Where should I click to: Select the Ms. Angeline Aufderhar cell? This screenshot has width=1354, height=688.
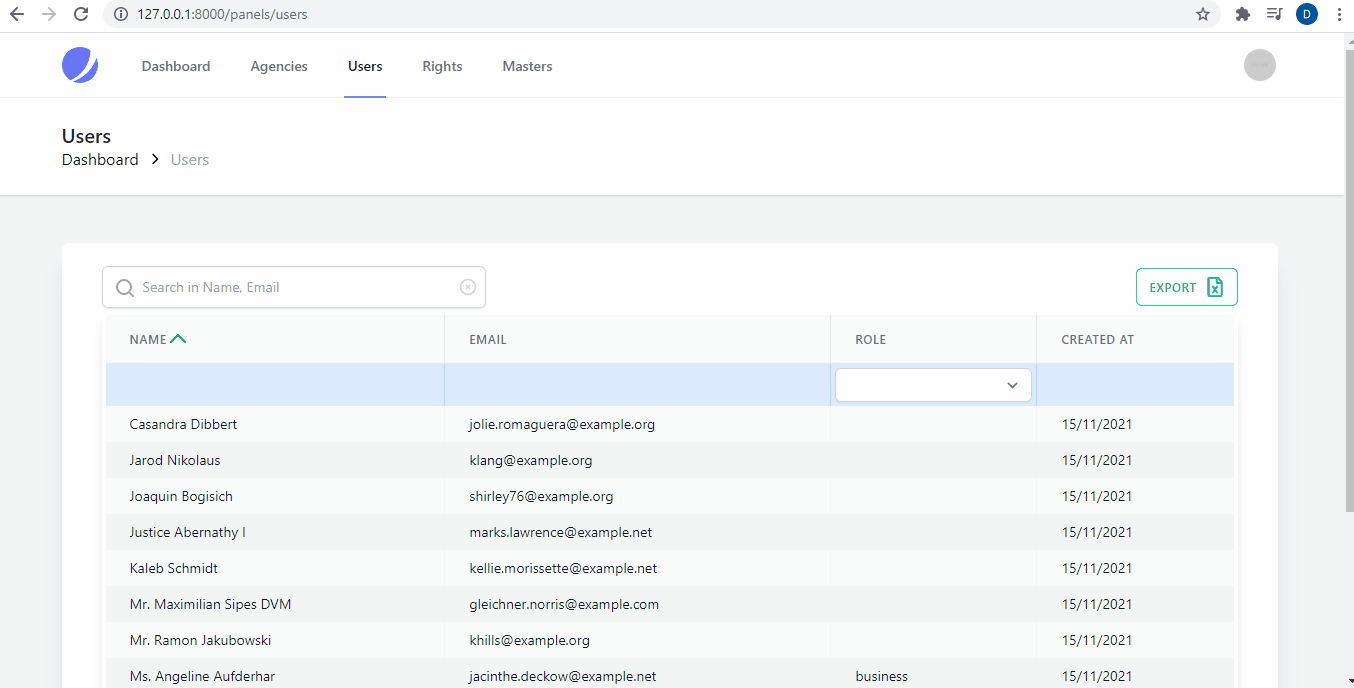[202, 676]
